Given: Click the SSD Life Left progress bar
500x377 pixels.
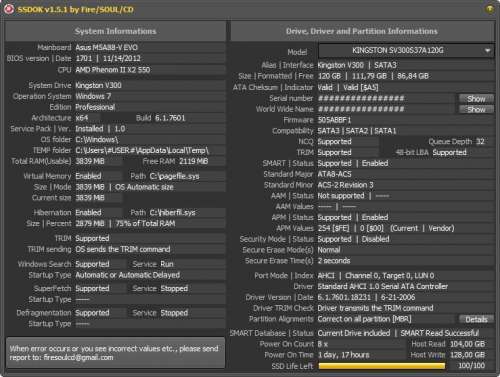Looking at the screenshot, I should coord(382,366).
